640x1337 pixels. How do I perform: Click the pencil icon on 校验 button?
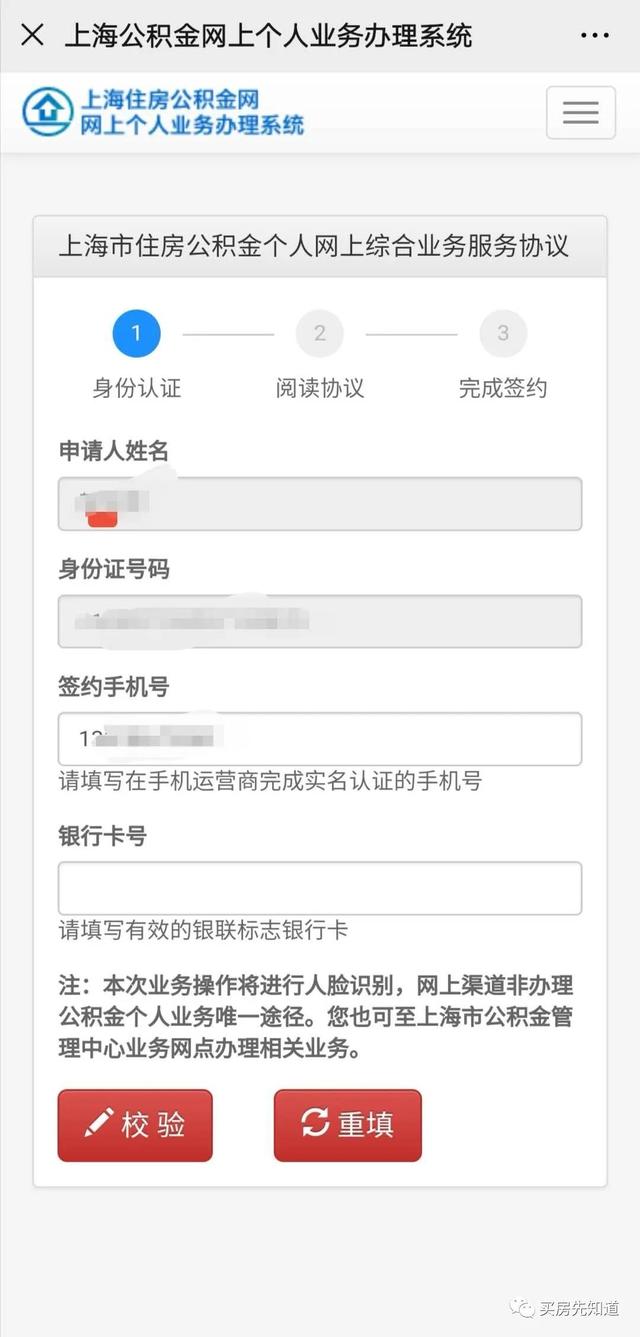click(98, 1124)
